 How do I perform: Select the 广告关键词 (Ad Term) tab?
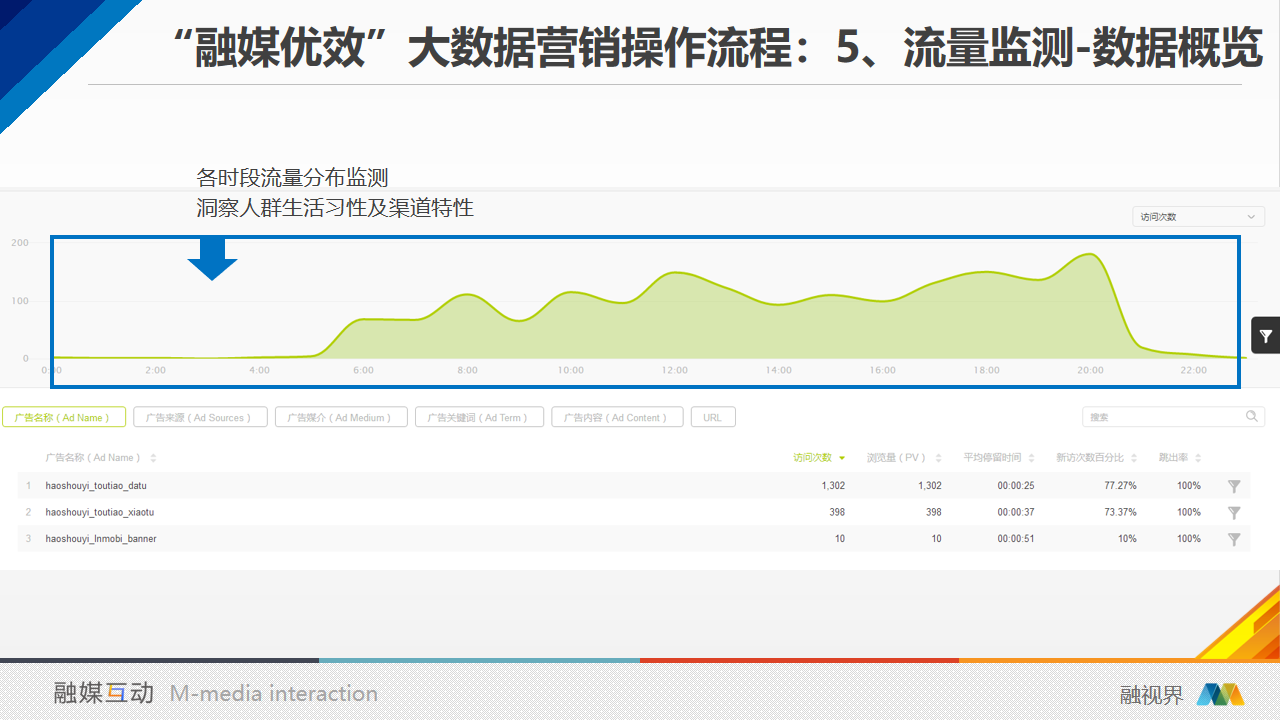pos(479,417)
